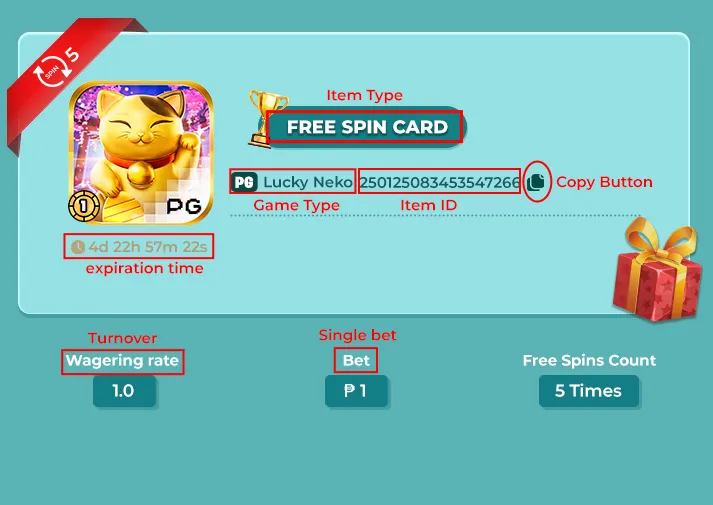Image resolution: width=713 pixels, height=505 pixels.
Task: Click the golden trophy icon
Action: click(x=266, y=118)
